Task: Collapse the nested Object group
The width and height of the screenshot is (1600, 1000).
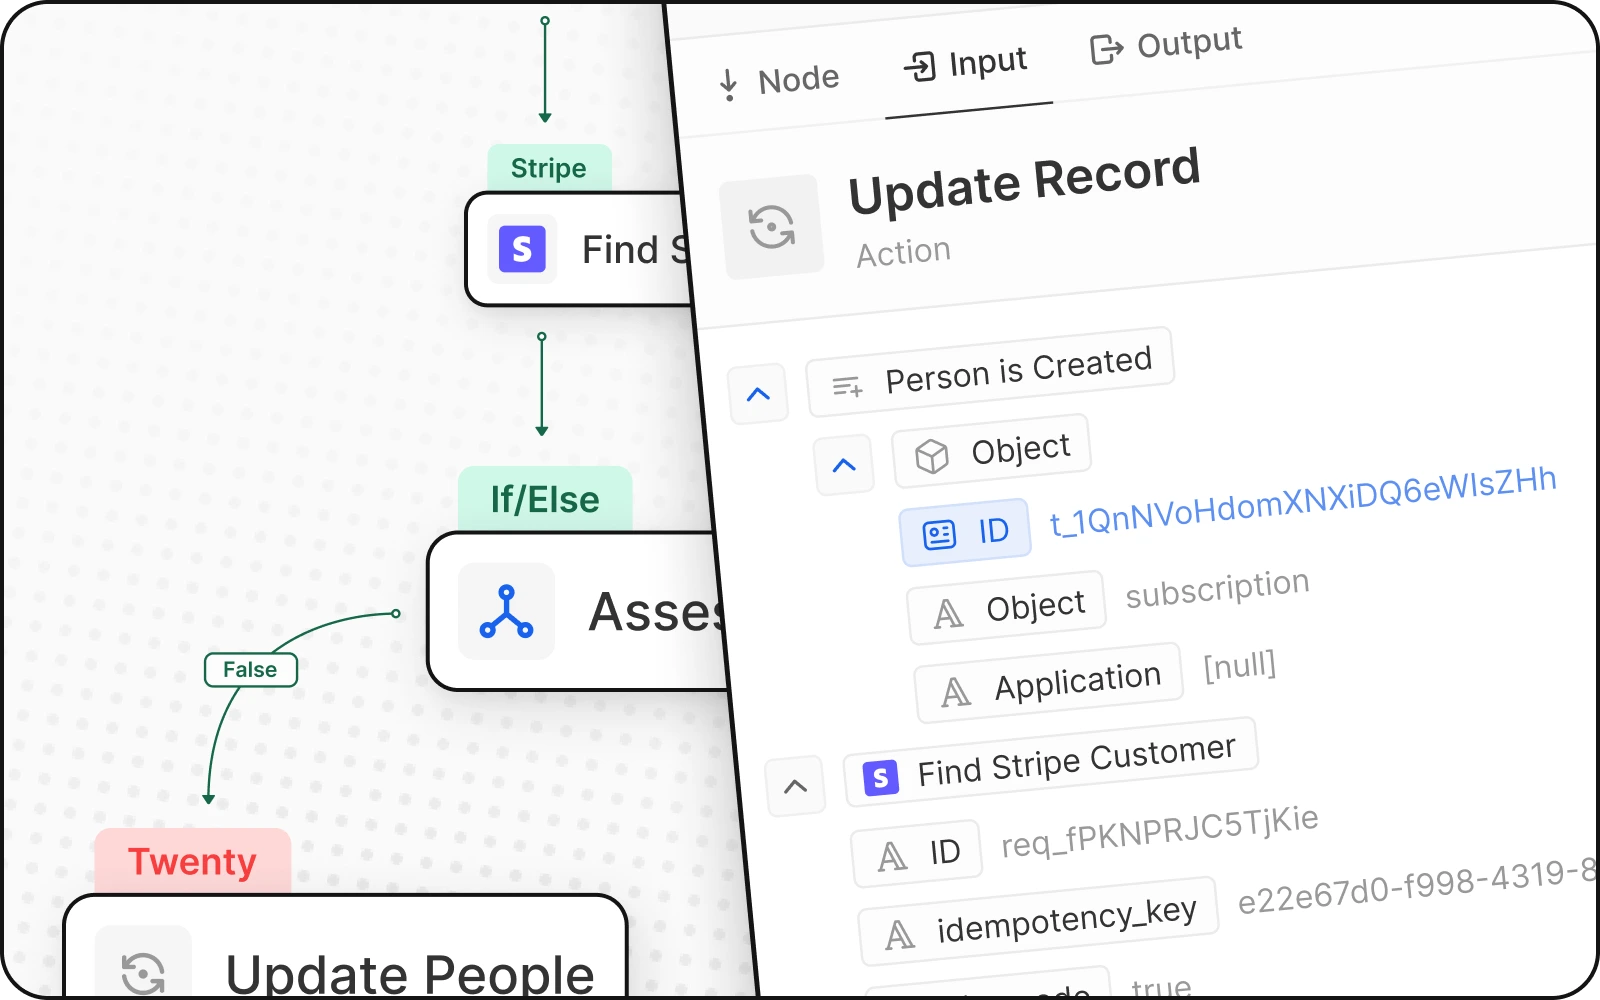Action: click(x=844, y=466)
